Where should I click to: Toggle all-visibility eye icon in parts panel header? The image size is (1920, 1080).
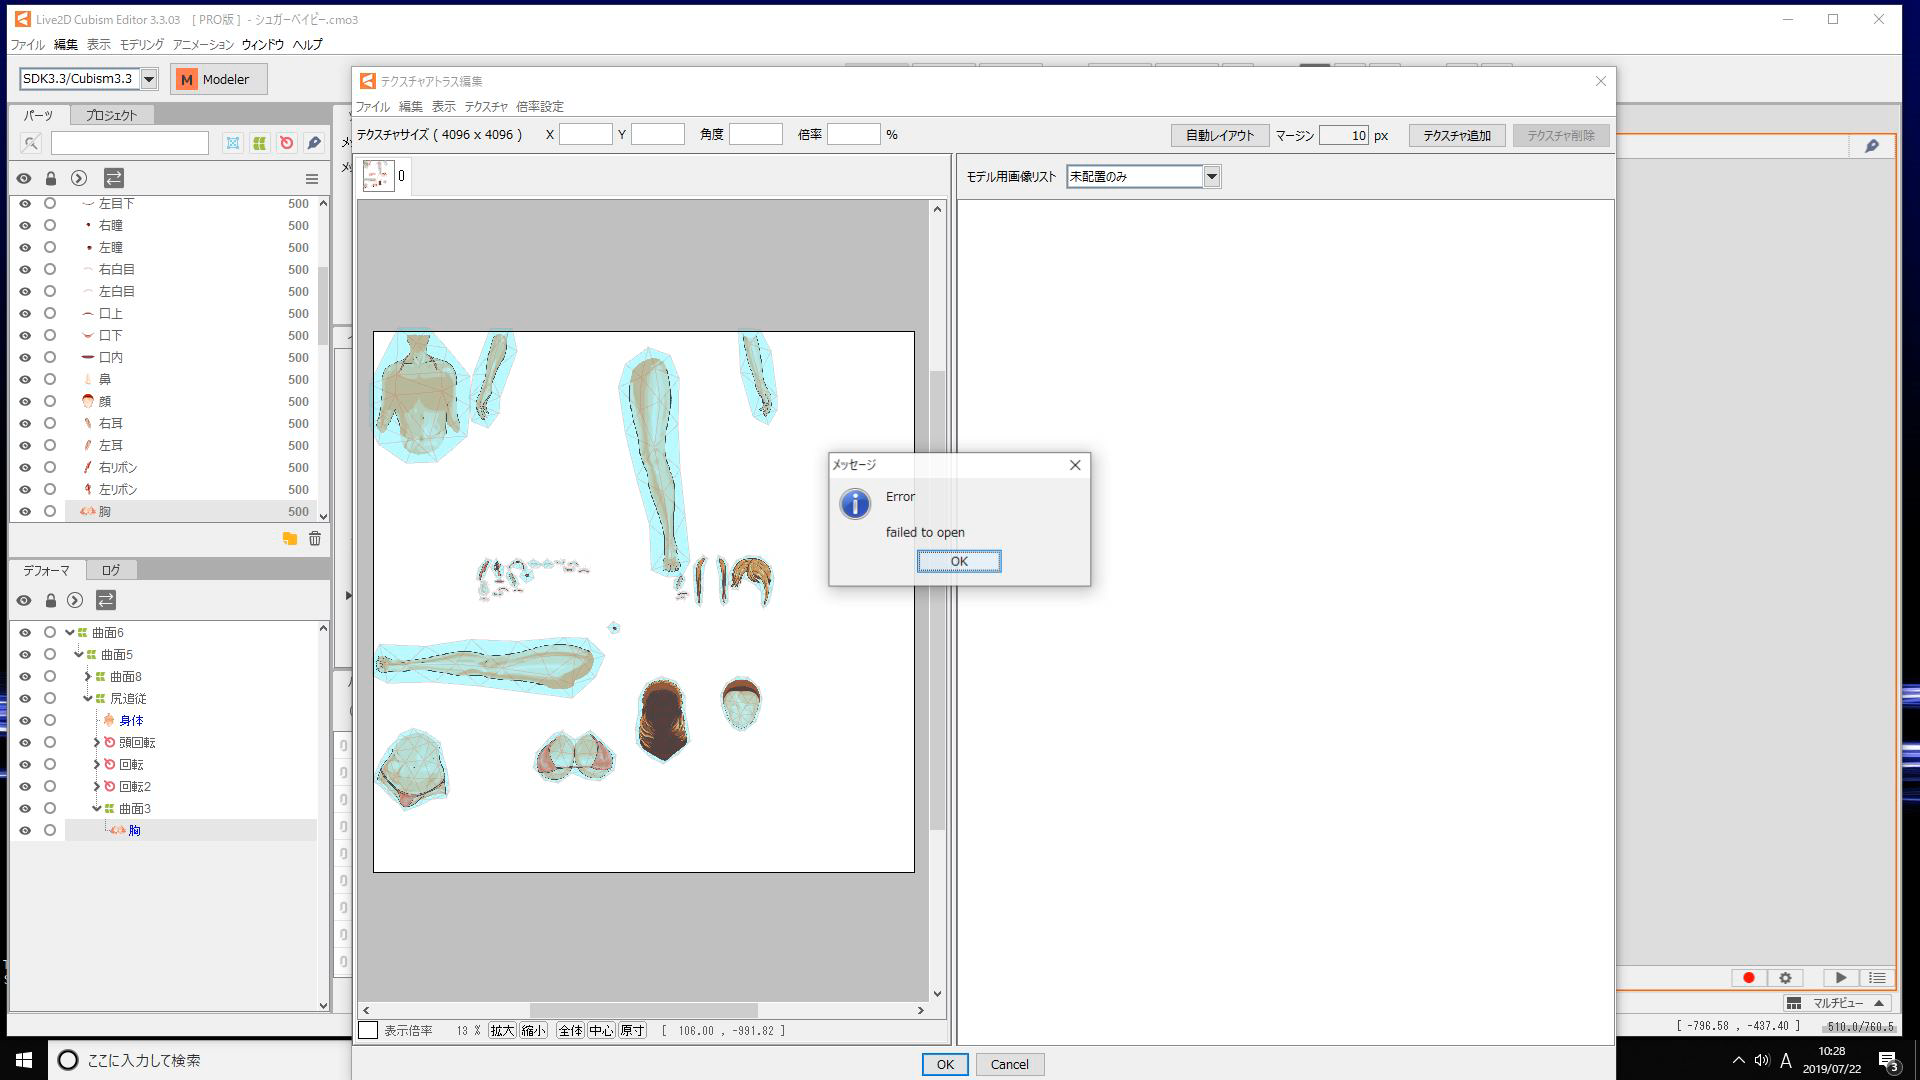[24, 178]
